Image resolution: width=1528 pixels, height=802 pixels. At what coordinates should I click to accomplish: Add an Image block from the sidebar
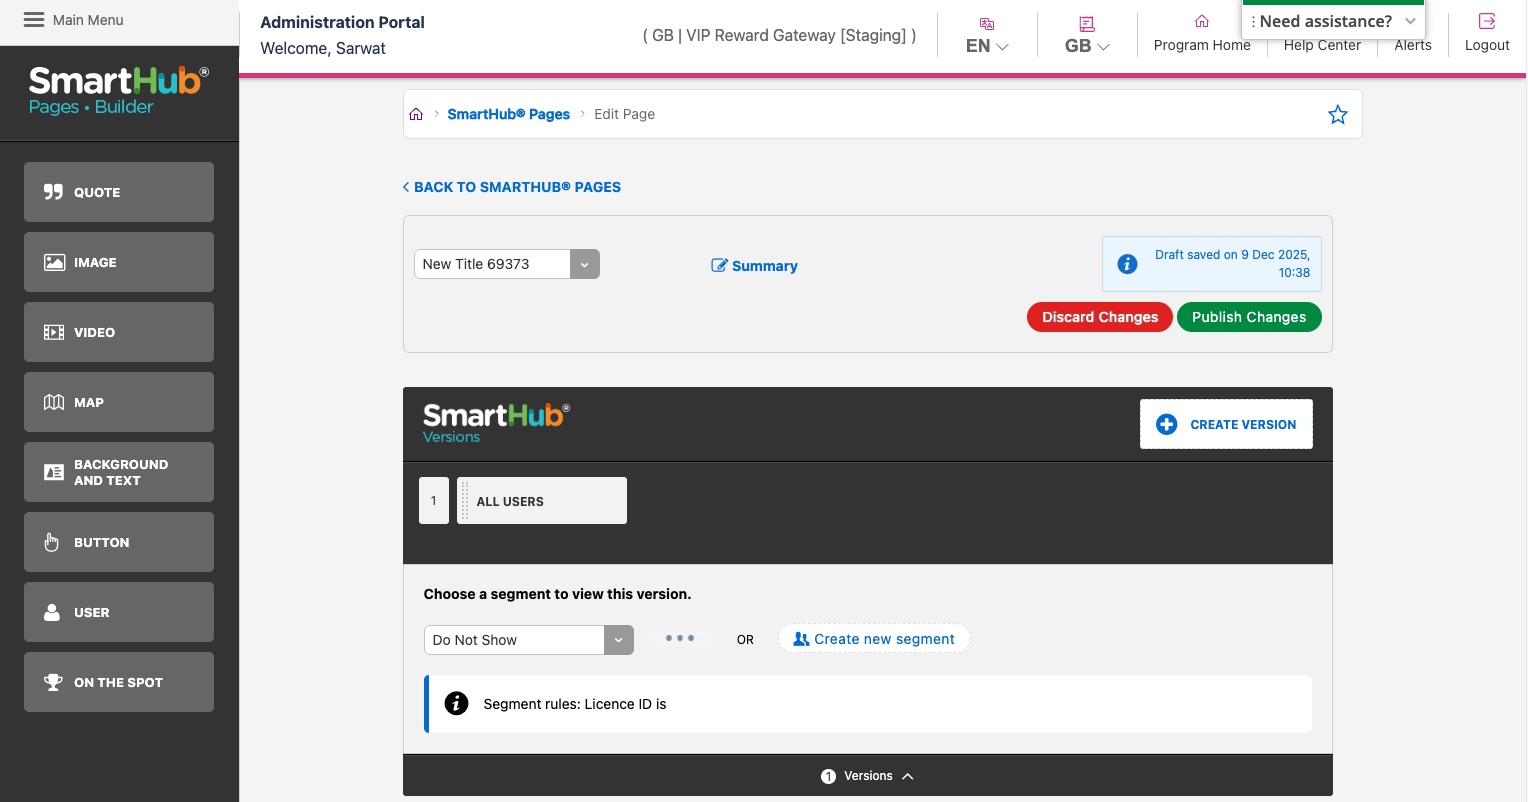click(x=118, y=262)
